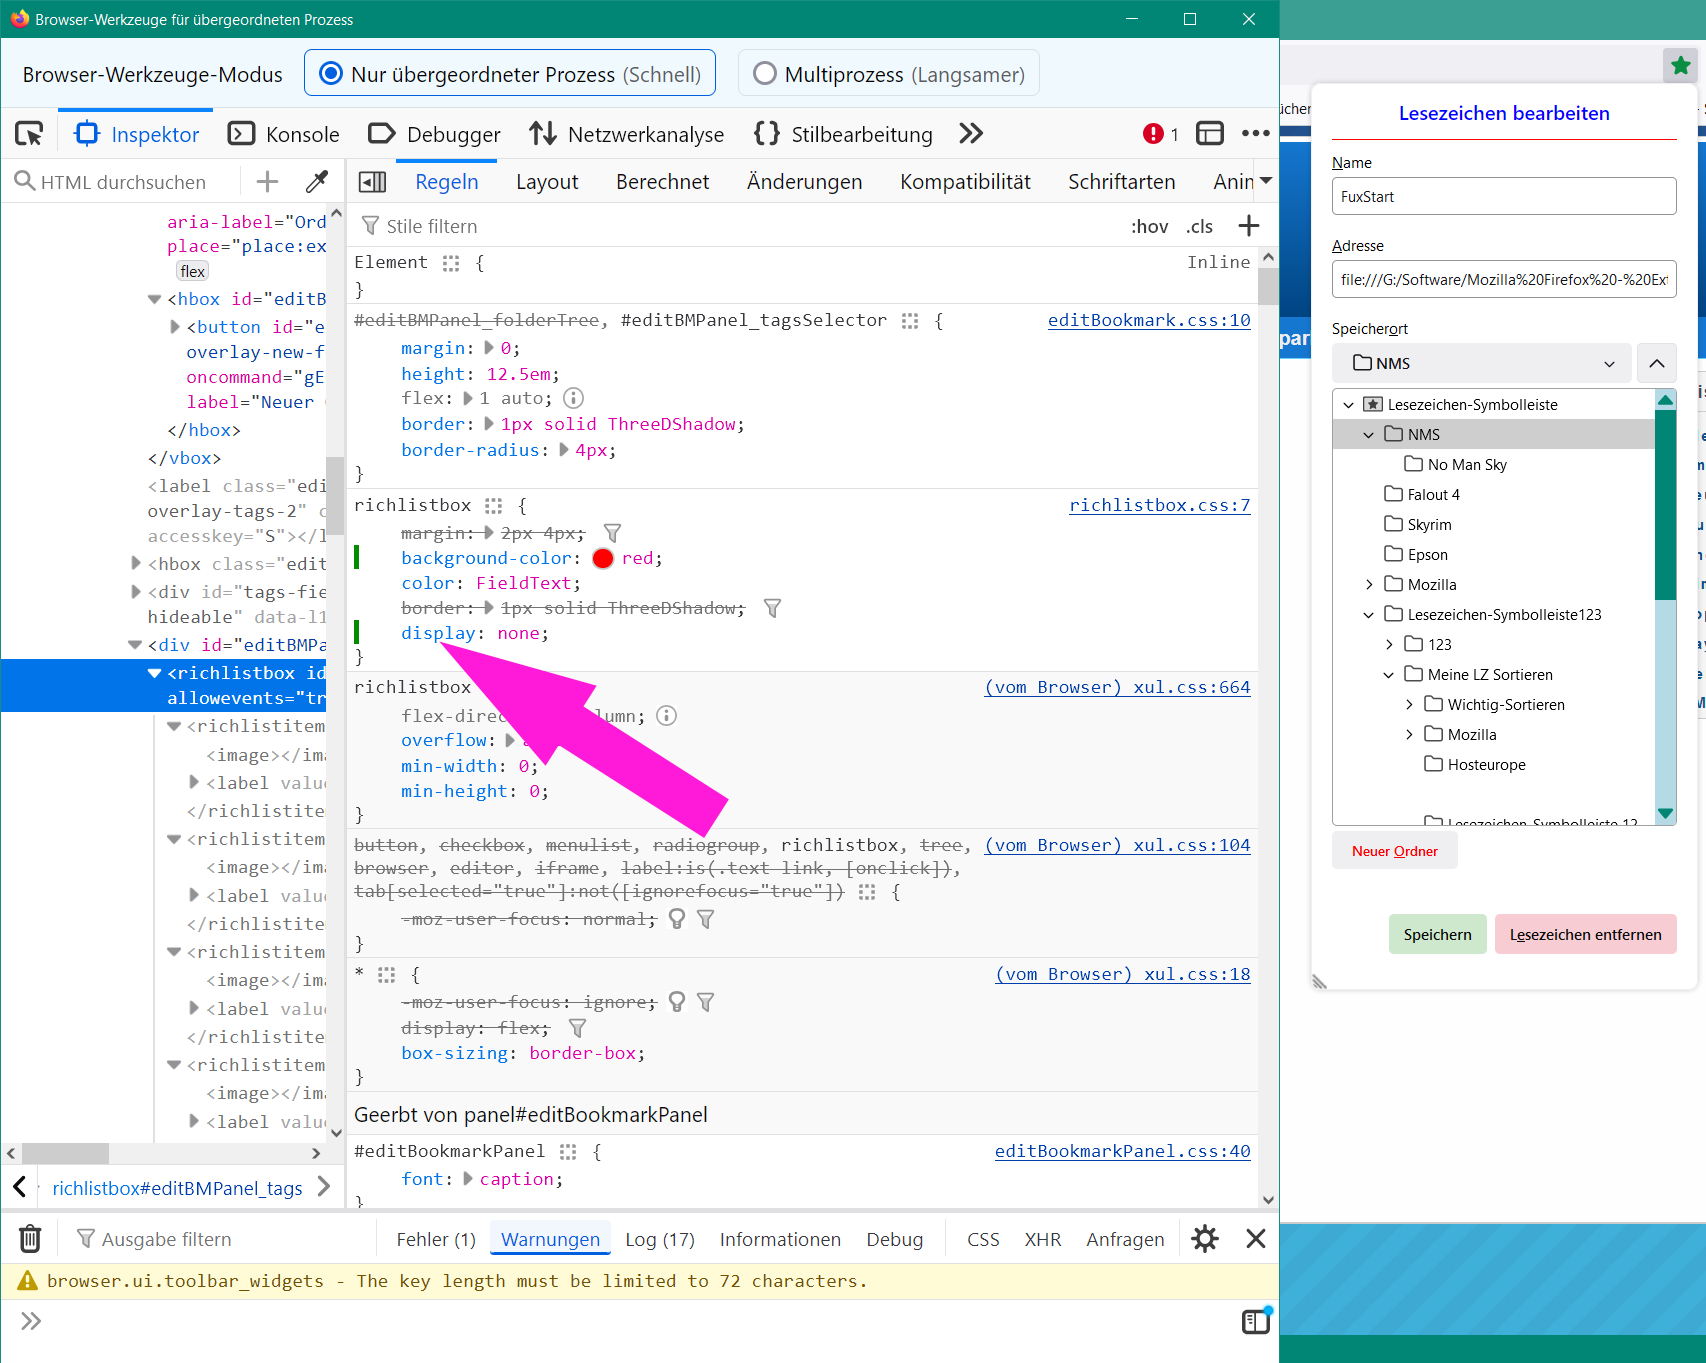
Task: Select Multiprozess (Langsamer) radio option
Action: (765, 74)
